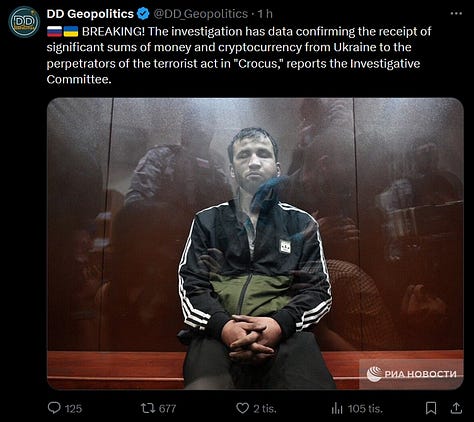Viewport: 474px width, 422px height.
Task: Click the post text beginning 'BREAKING!'
Action: pos(239,55)
